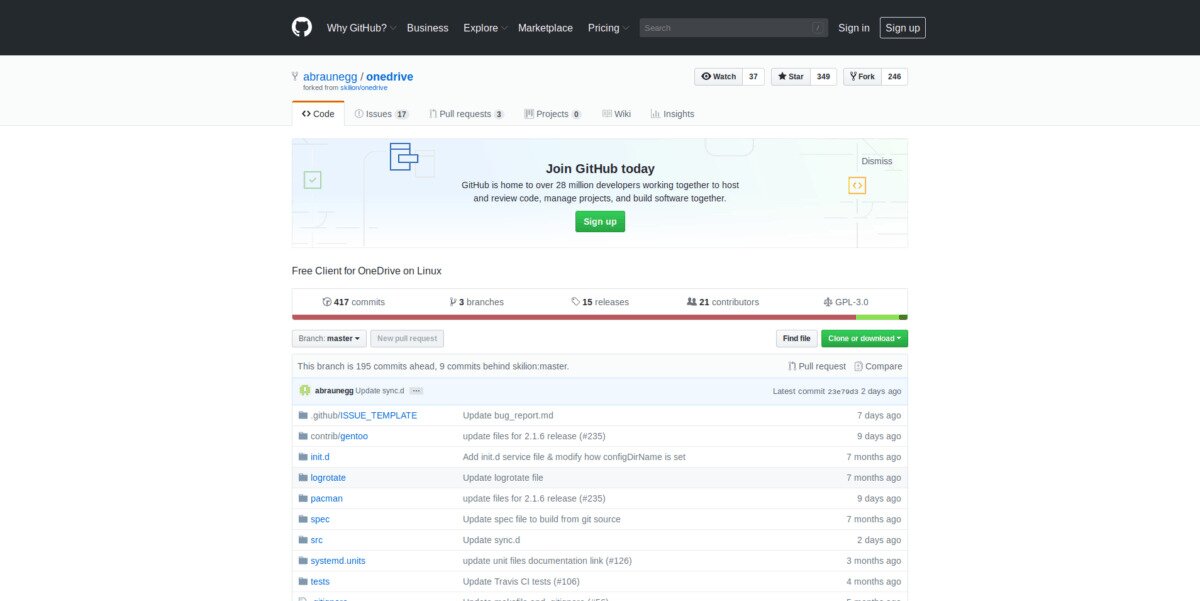
Task: Click the GitHub Octocat logo
Action: coord(302,27)
